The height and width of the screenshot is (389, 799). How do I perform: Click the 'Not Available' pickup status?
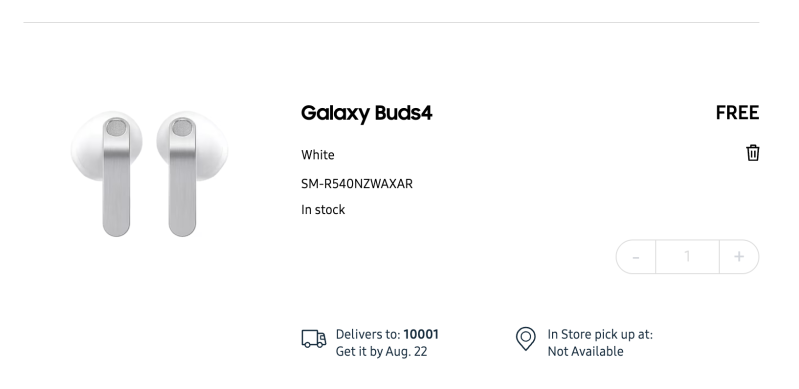585,352
